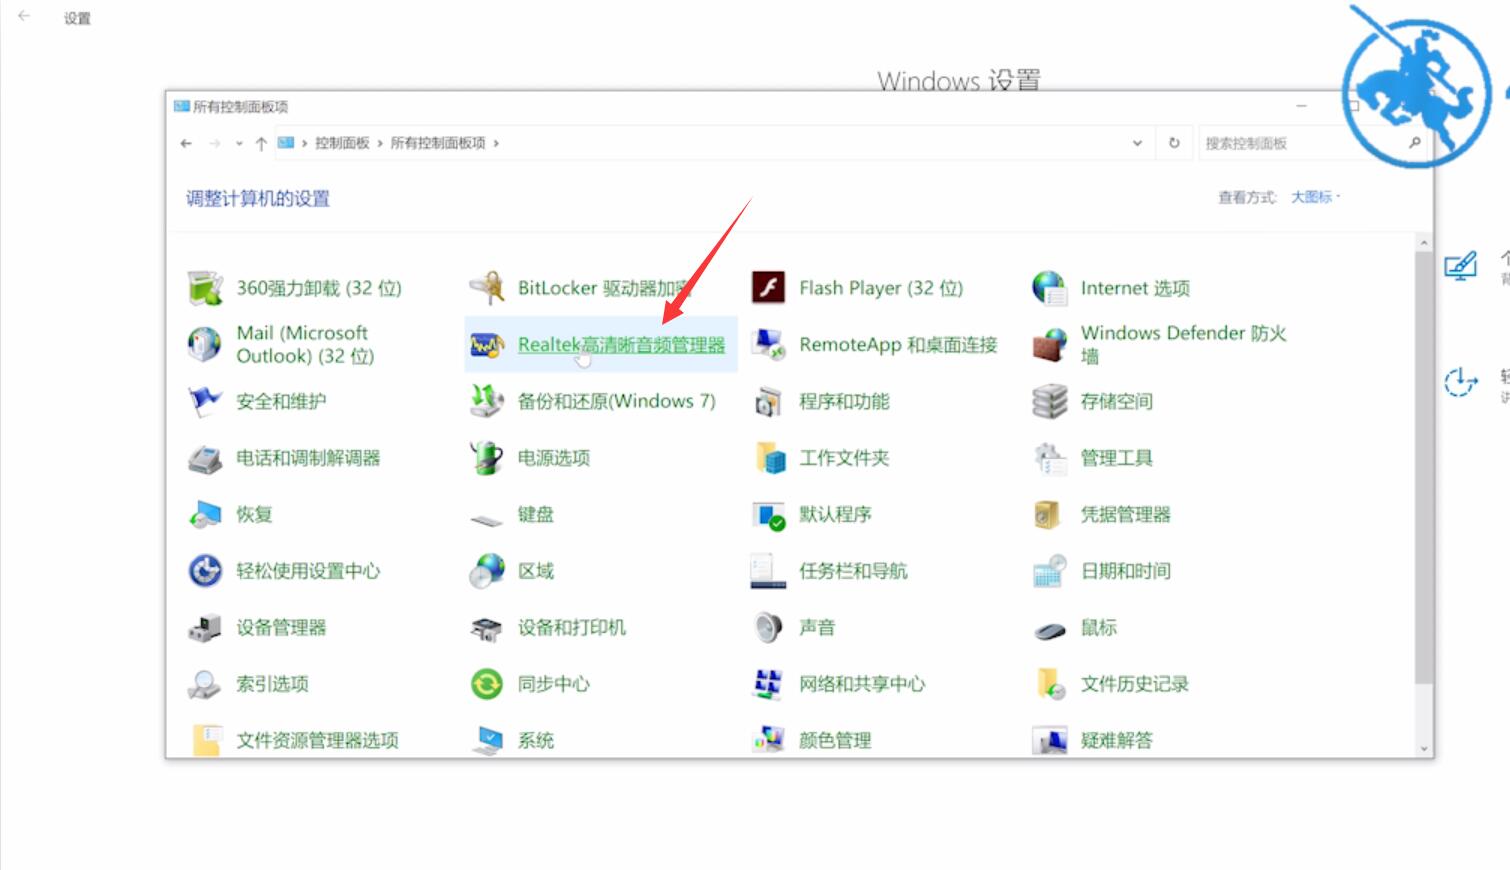
Task: Expand chevron after 所有控制面板项 breadcrumb
Action: tap(496, 143)
